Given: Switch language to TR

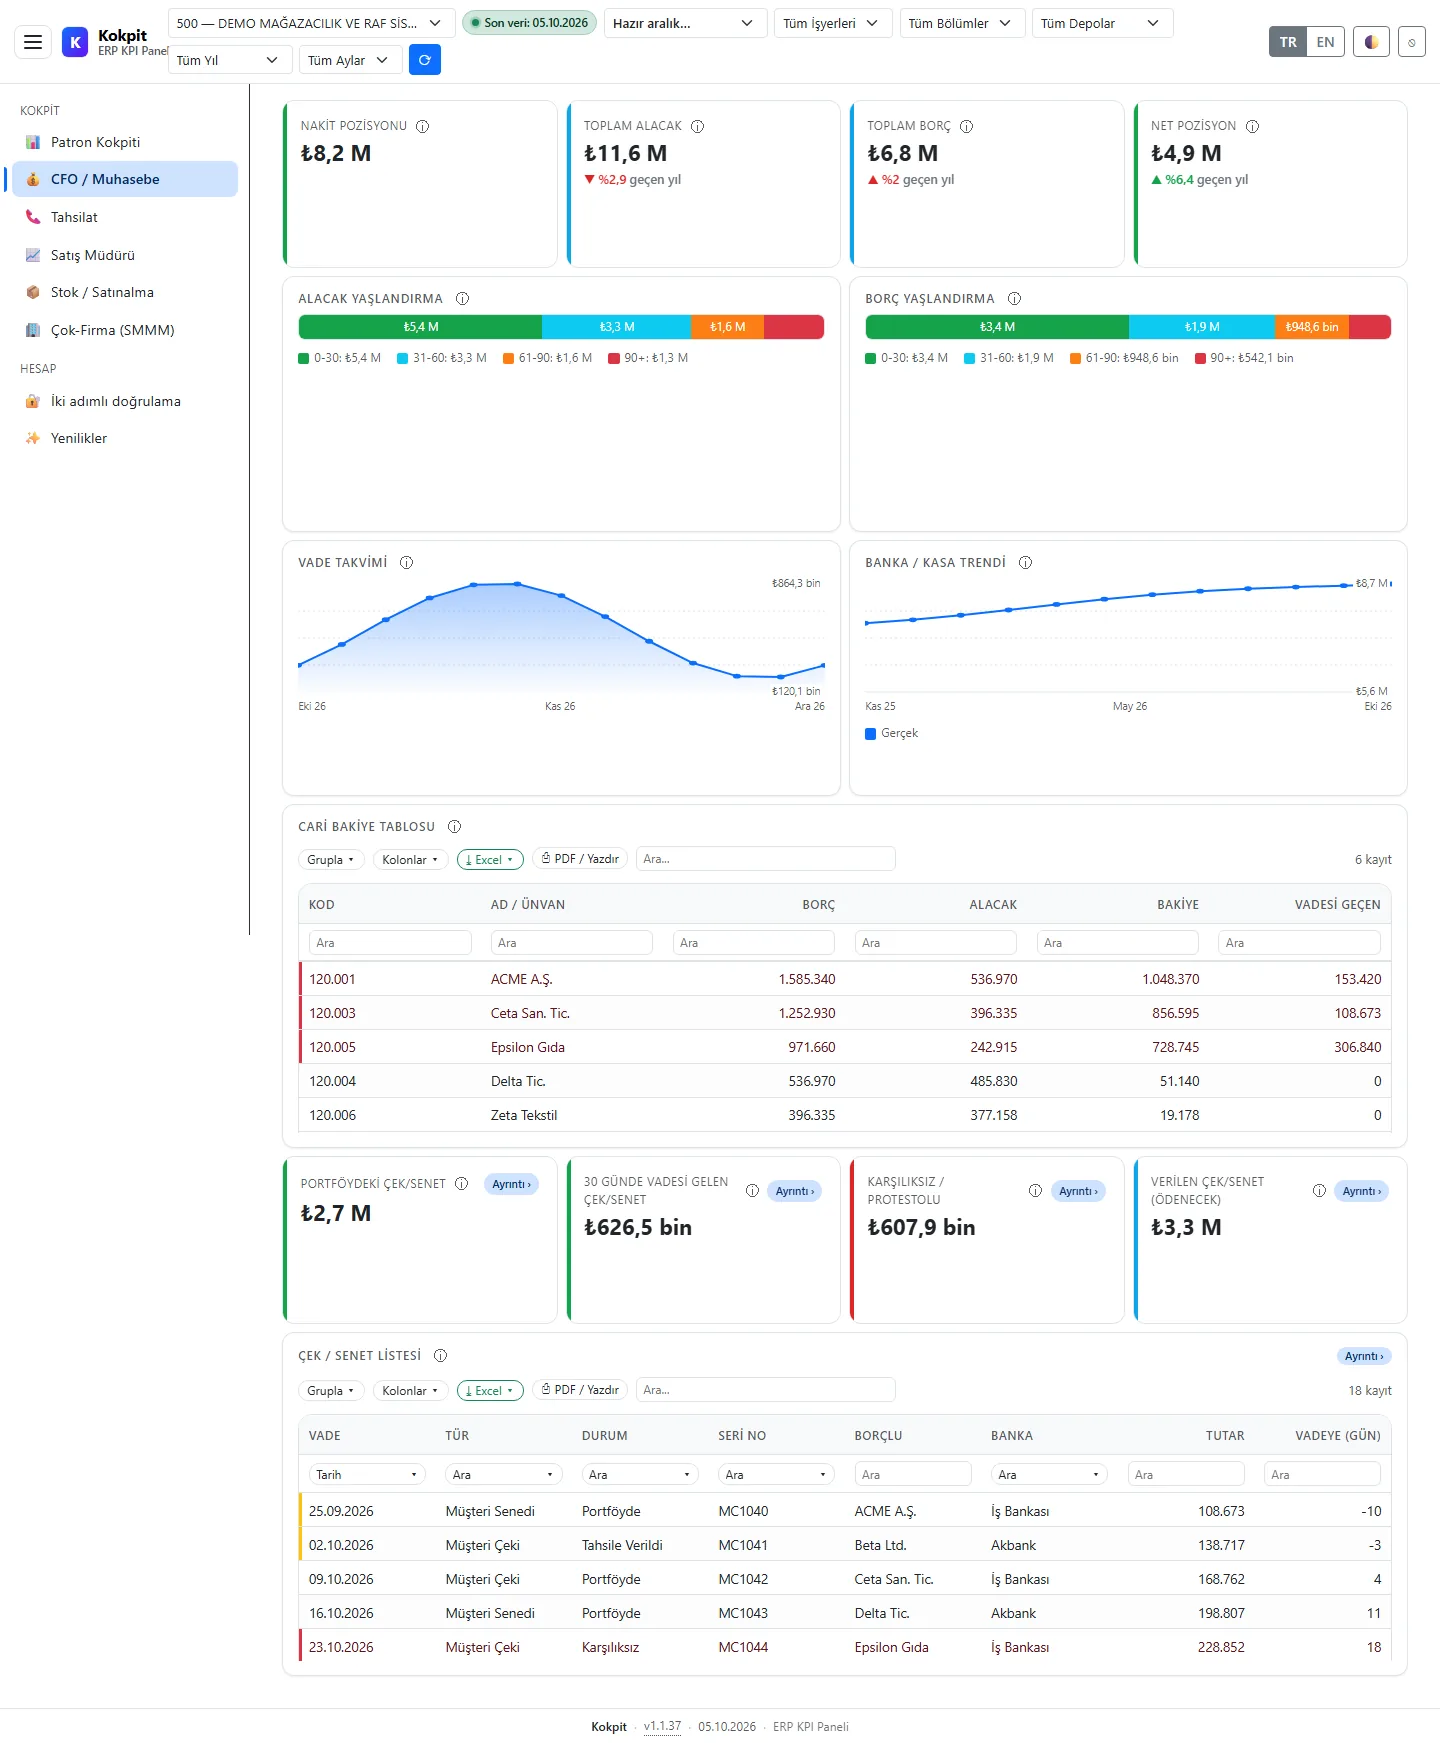Looking at the screenshot, I should click(x=1288, y=42).
